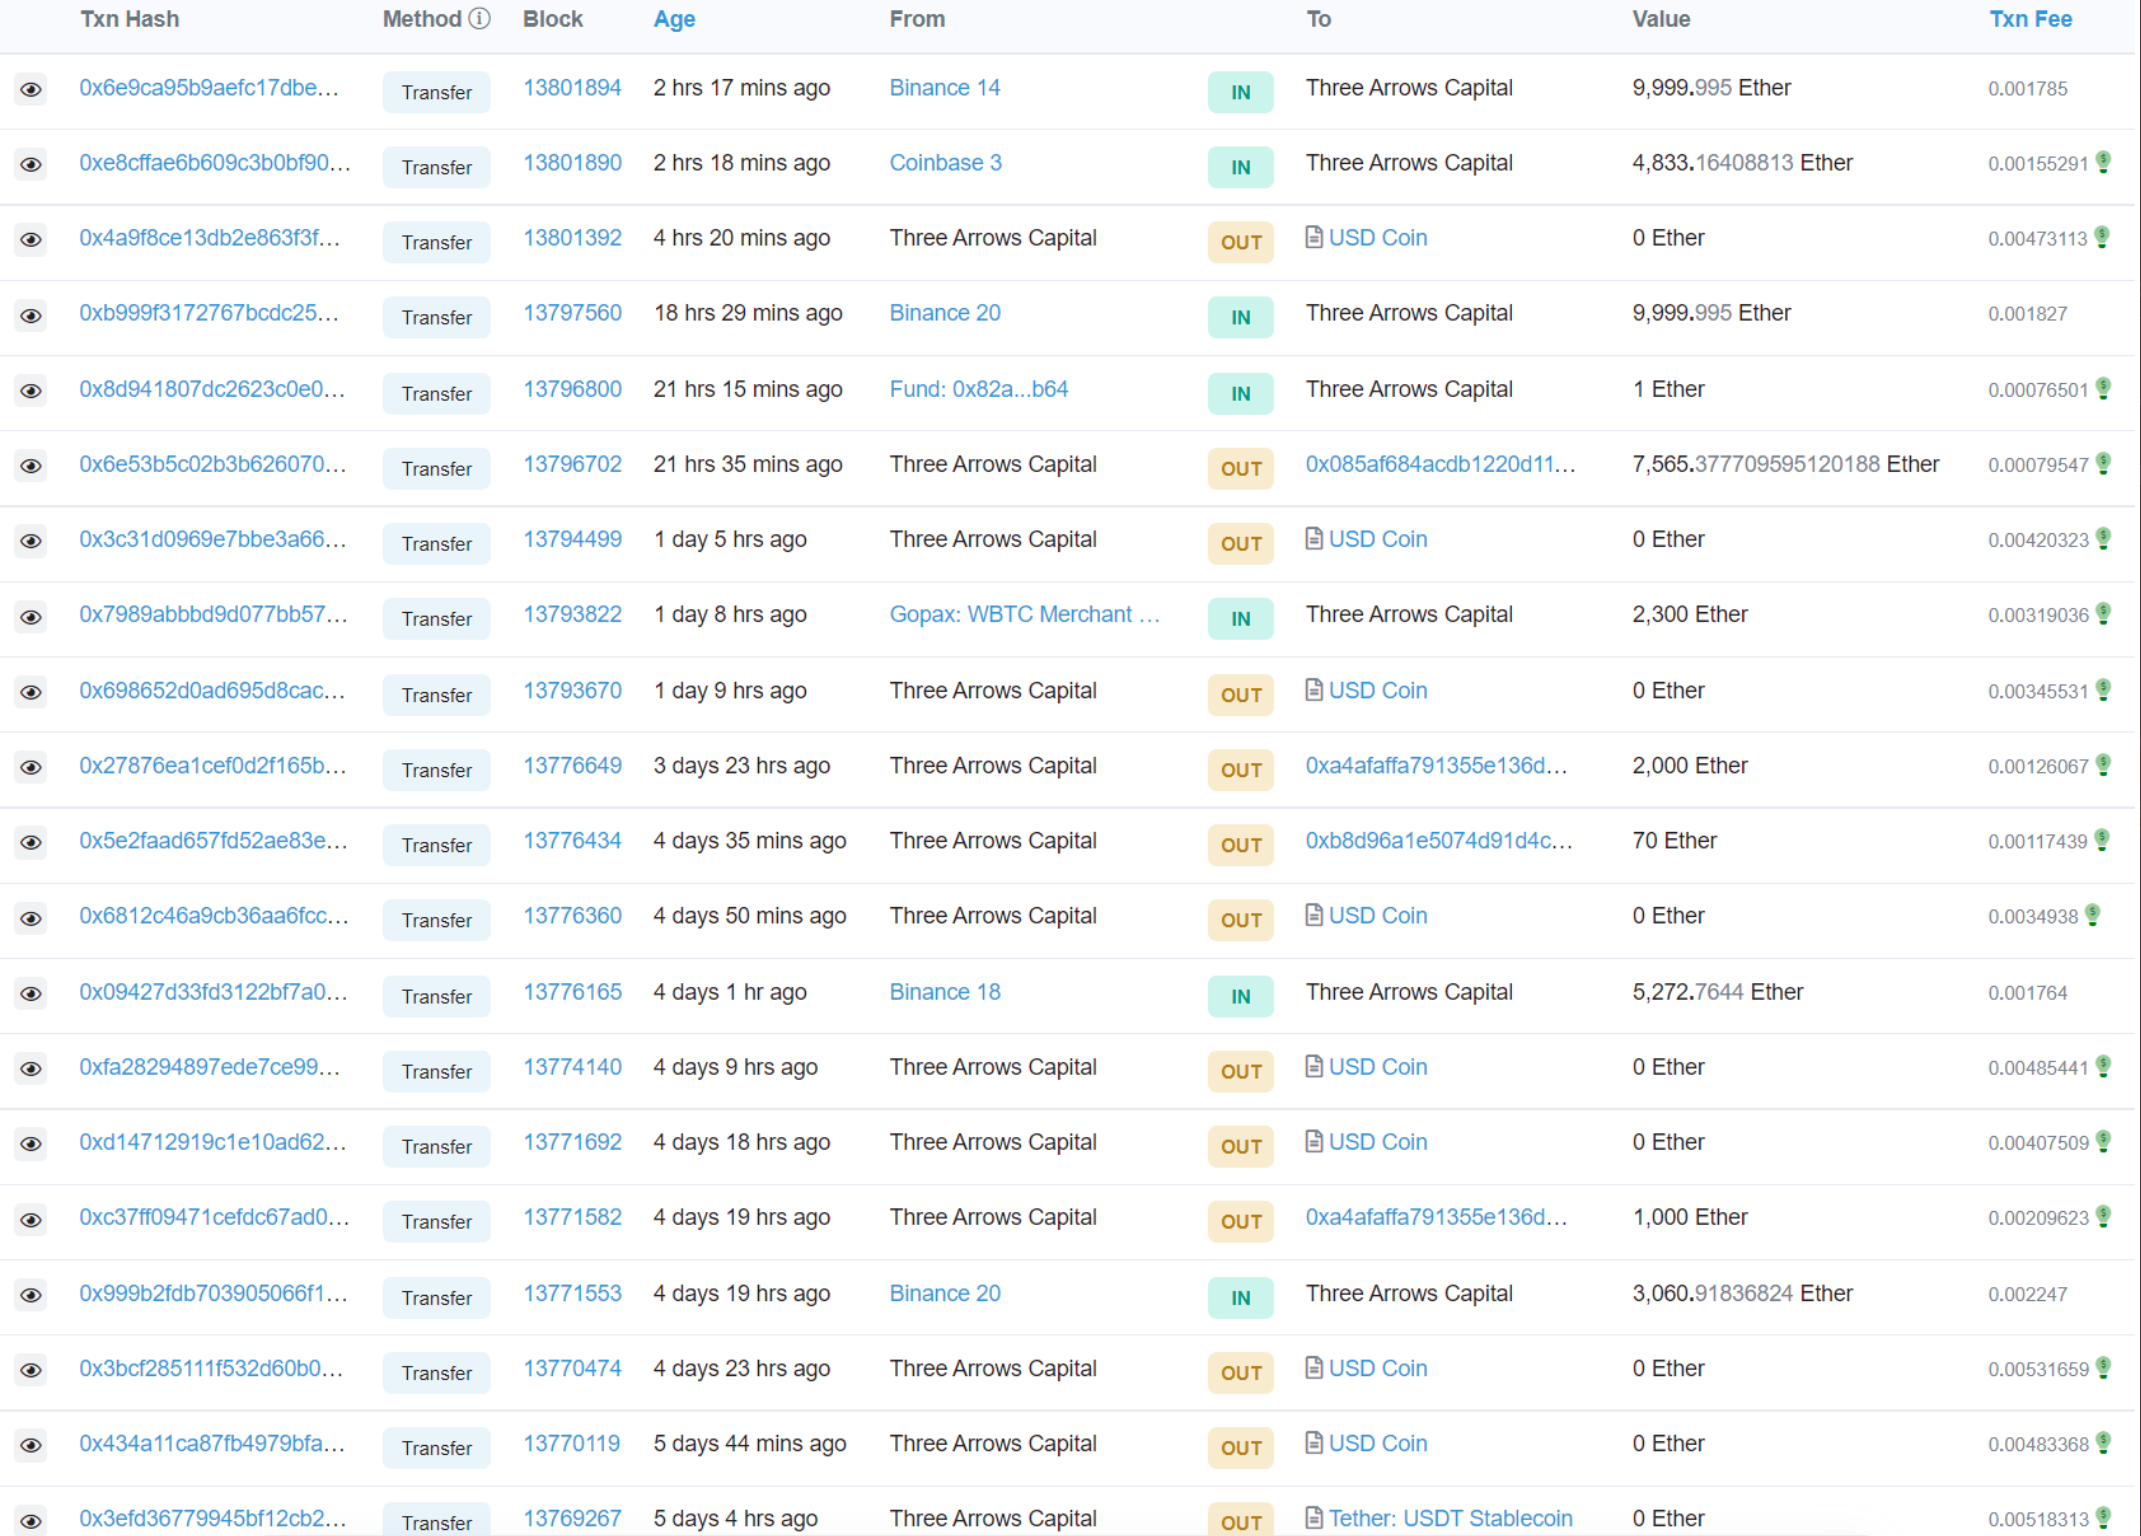
Task: Click the info icon next to Method header
Action: pos(480,19)
